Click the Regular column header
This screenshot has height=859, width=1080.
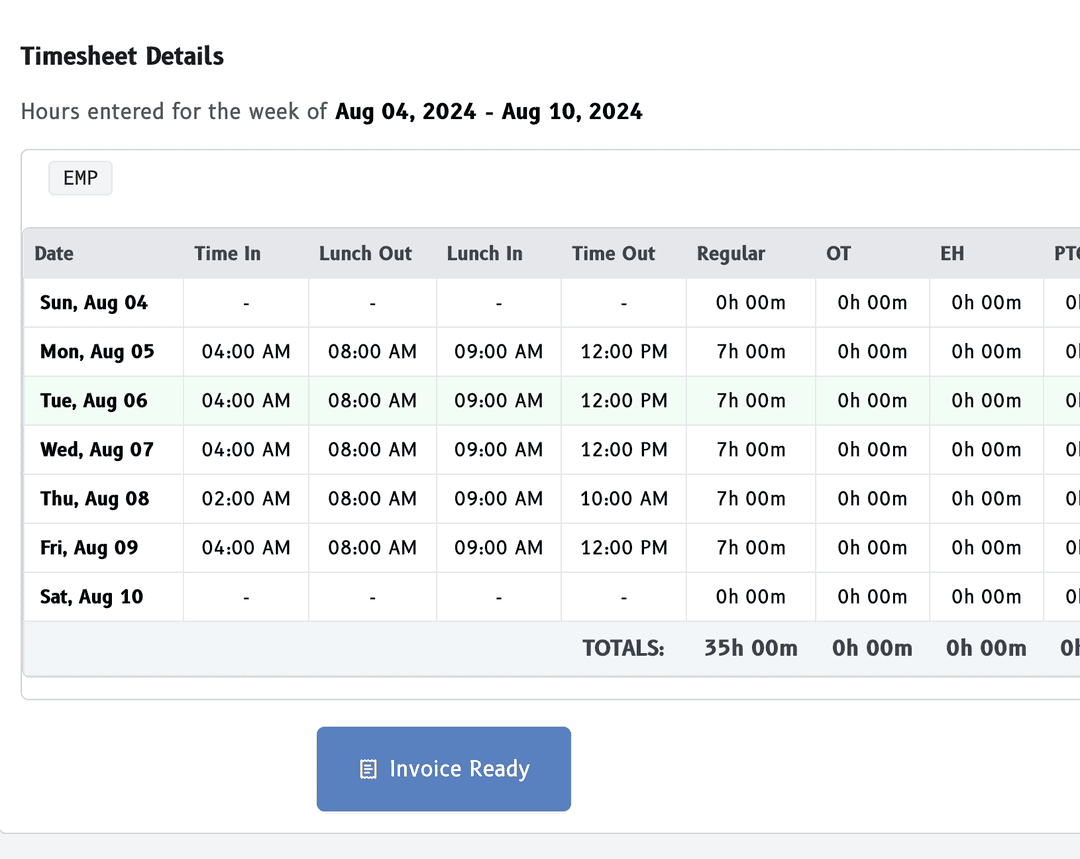(731, 253)
